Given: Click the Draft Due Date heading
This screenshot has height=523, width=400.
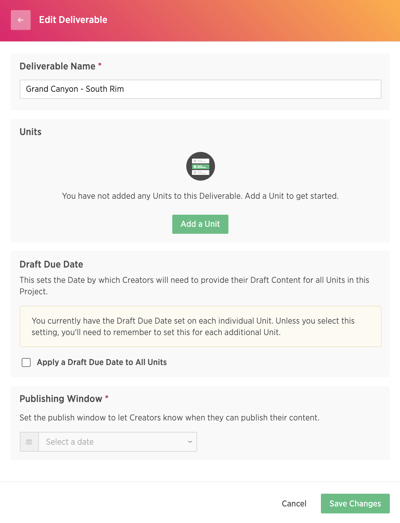Looking at the screenshot, I should point(51,265).
